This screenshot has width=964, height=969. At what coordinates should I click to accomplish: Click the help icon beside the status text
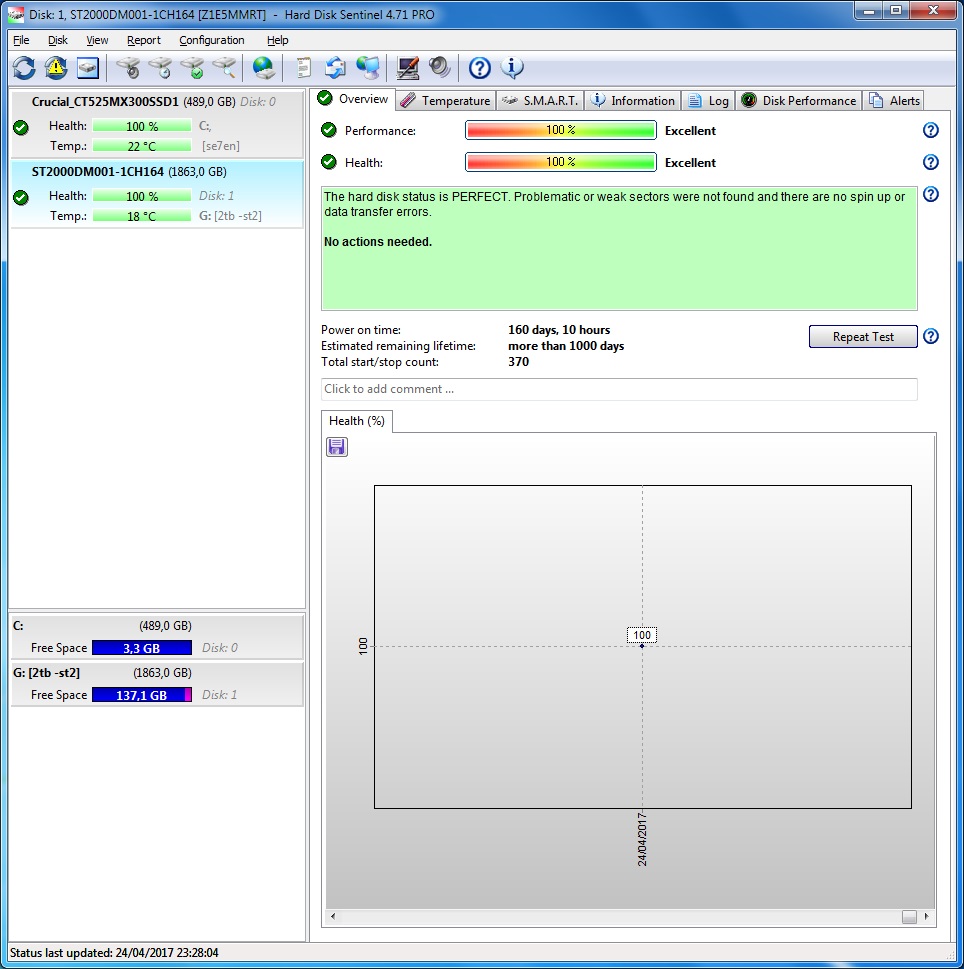coord(931,195)
